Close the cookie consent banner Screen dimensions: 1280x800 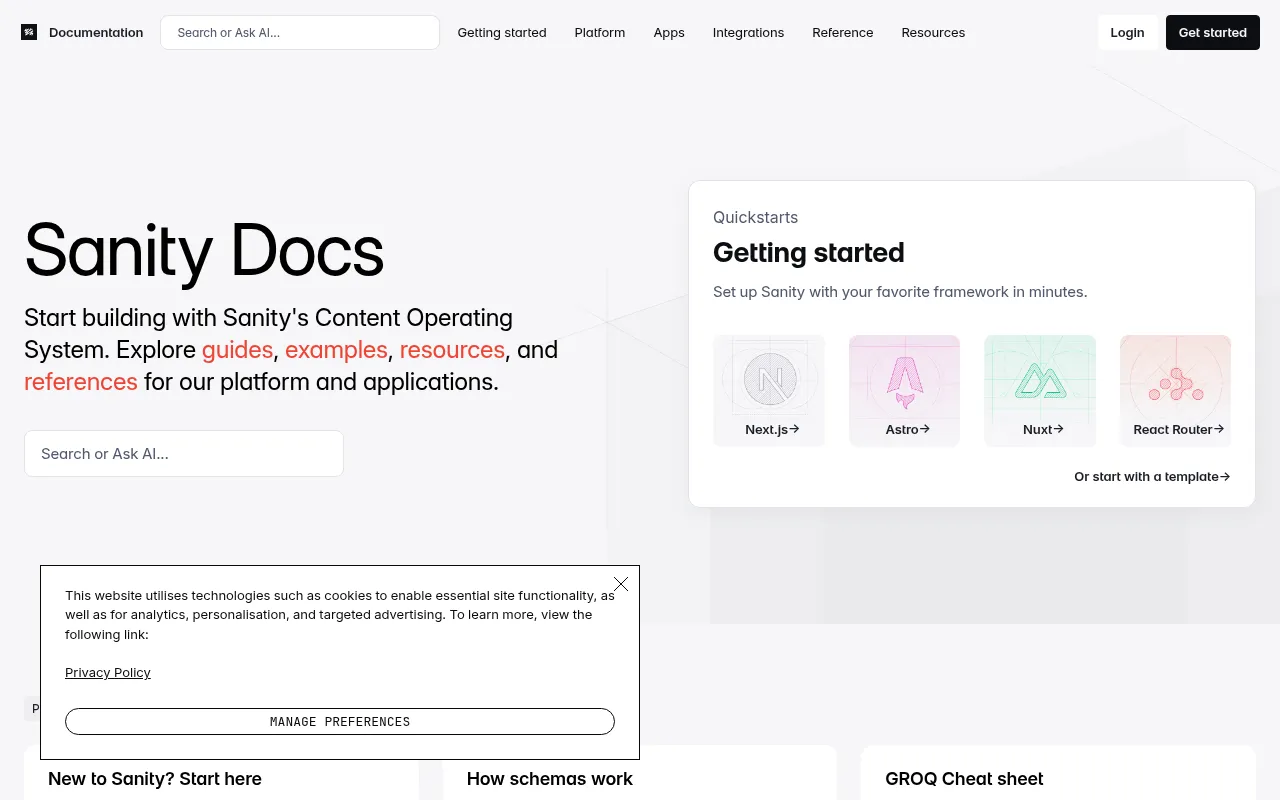coord(621,584)
